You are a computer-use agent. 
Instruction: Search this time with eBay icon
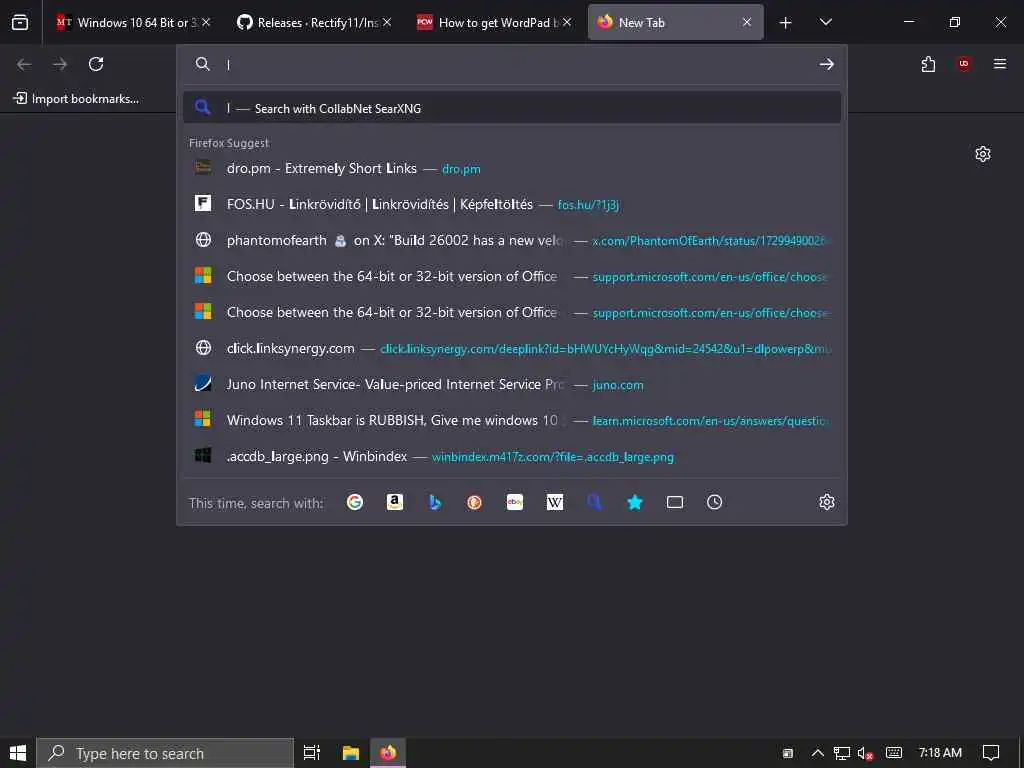pyautogui.click(x=515, y=502)
